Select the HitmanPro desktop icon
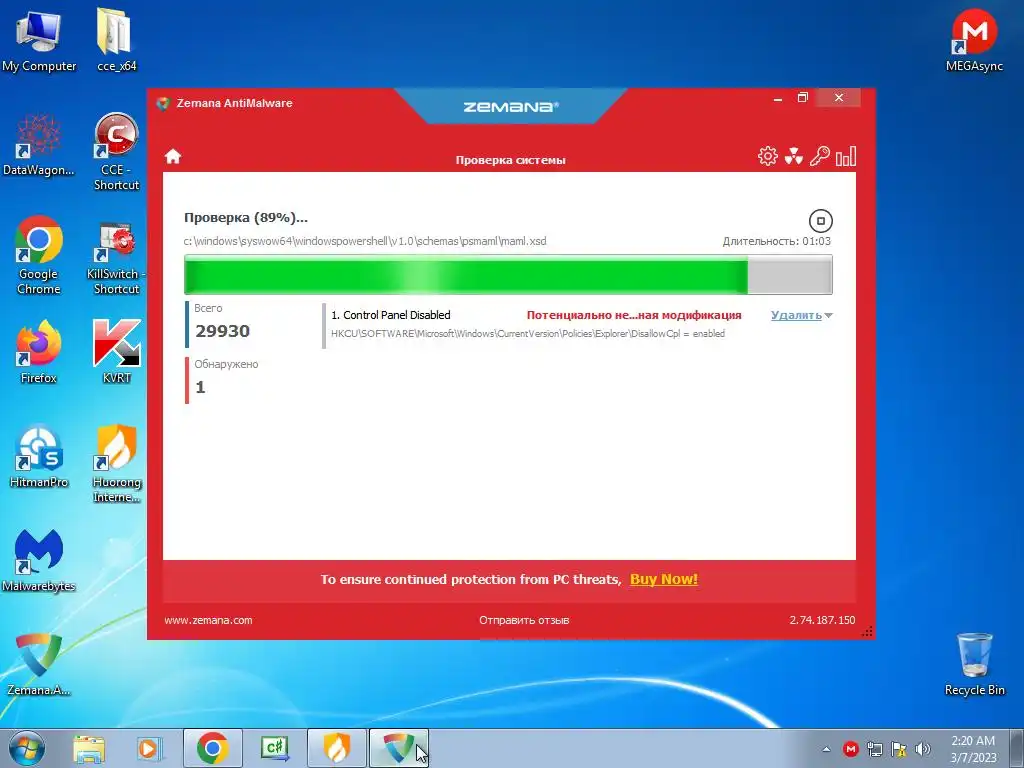Image resolution: width=1024 pixels, height=768 pixels. click(39, 456)
